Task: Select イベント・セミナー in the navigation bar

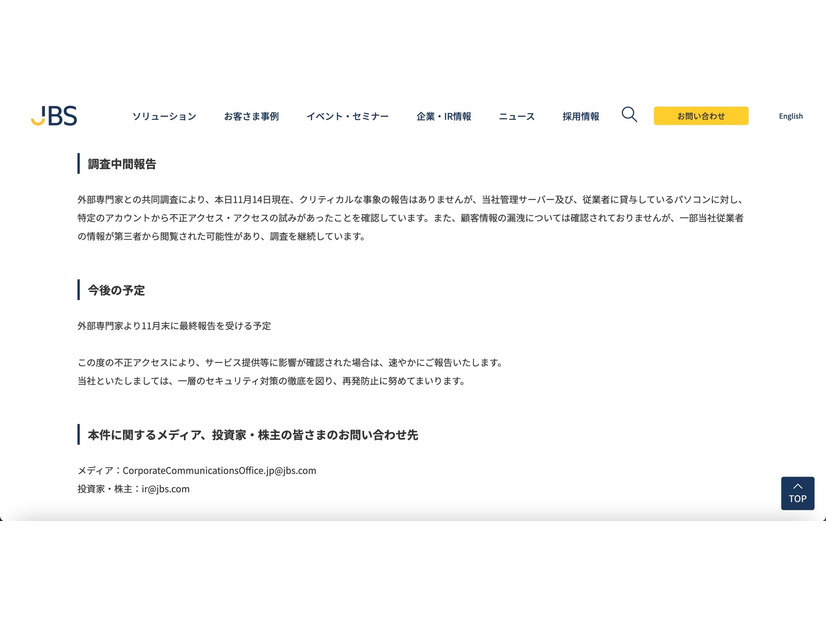Action: coord(347,116)
